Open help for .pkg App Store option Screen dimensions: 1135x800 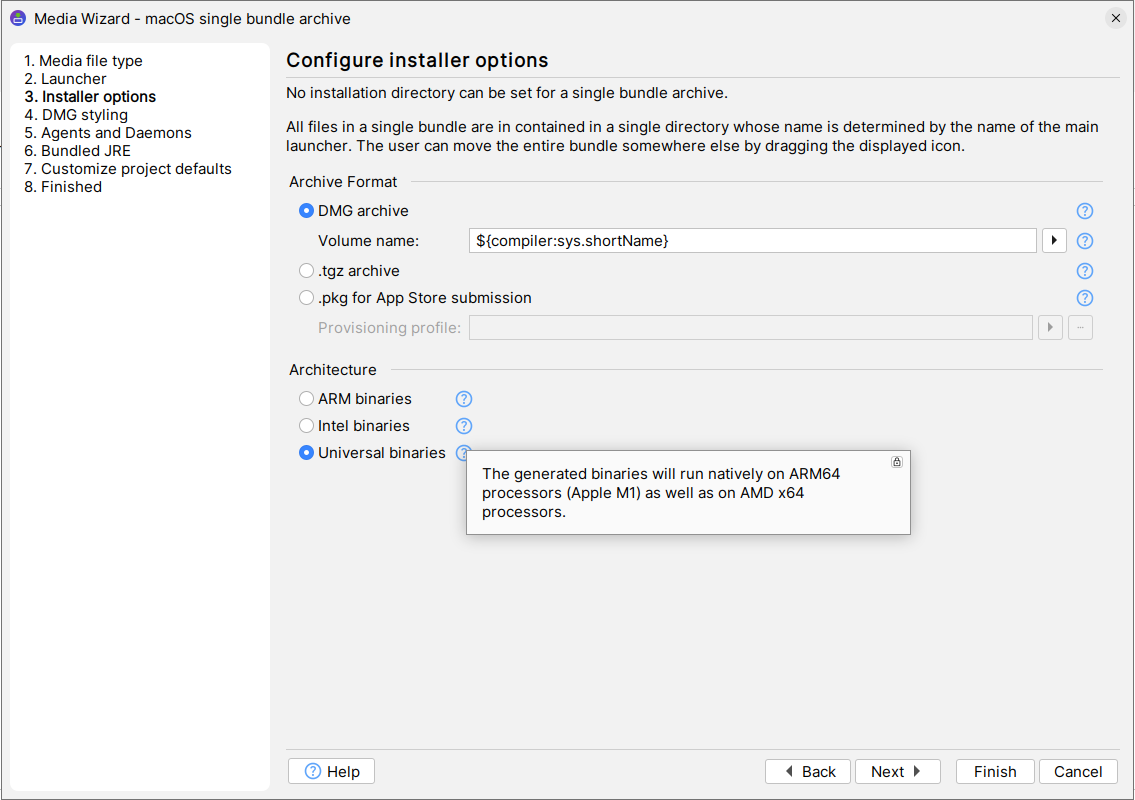pos(1084,298)
